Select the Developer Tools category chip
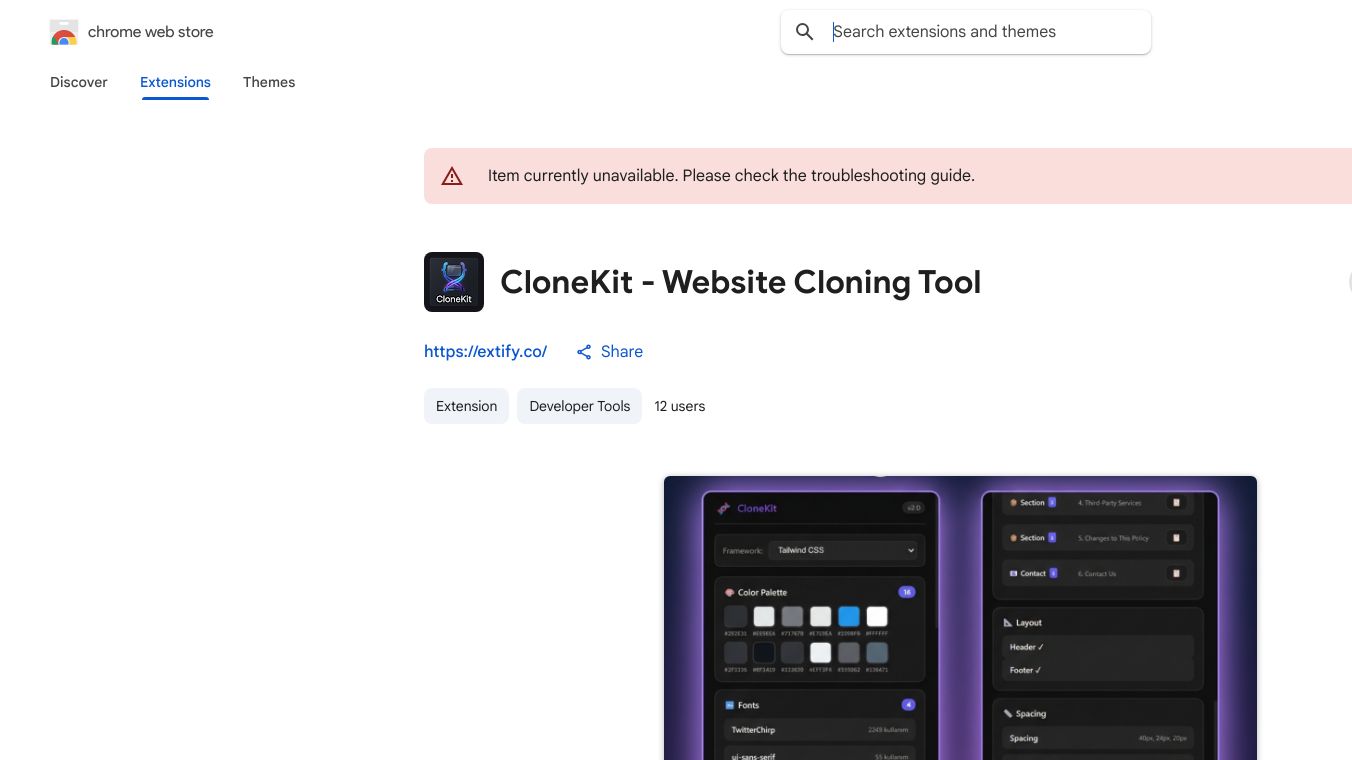Screen dimensions: 1352x760 pyautogui.click(x=579, y=406)
